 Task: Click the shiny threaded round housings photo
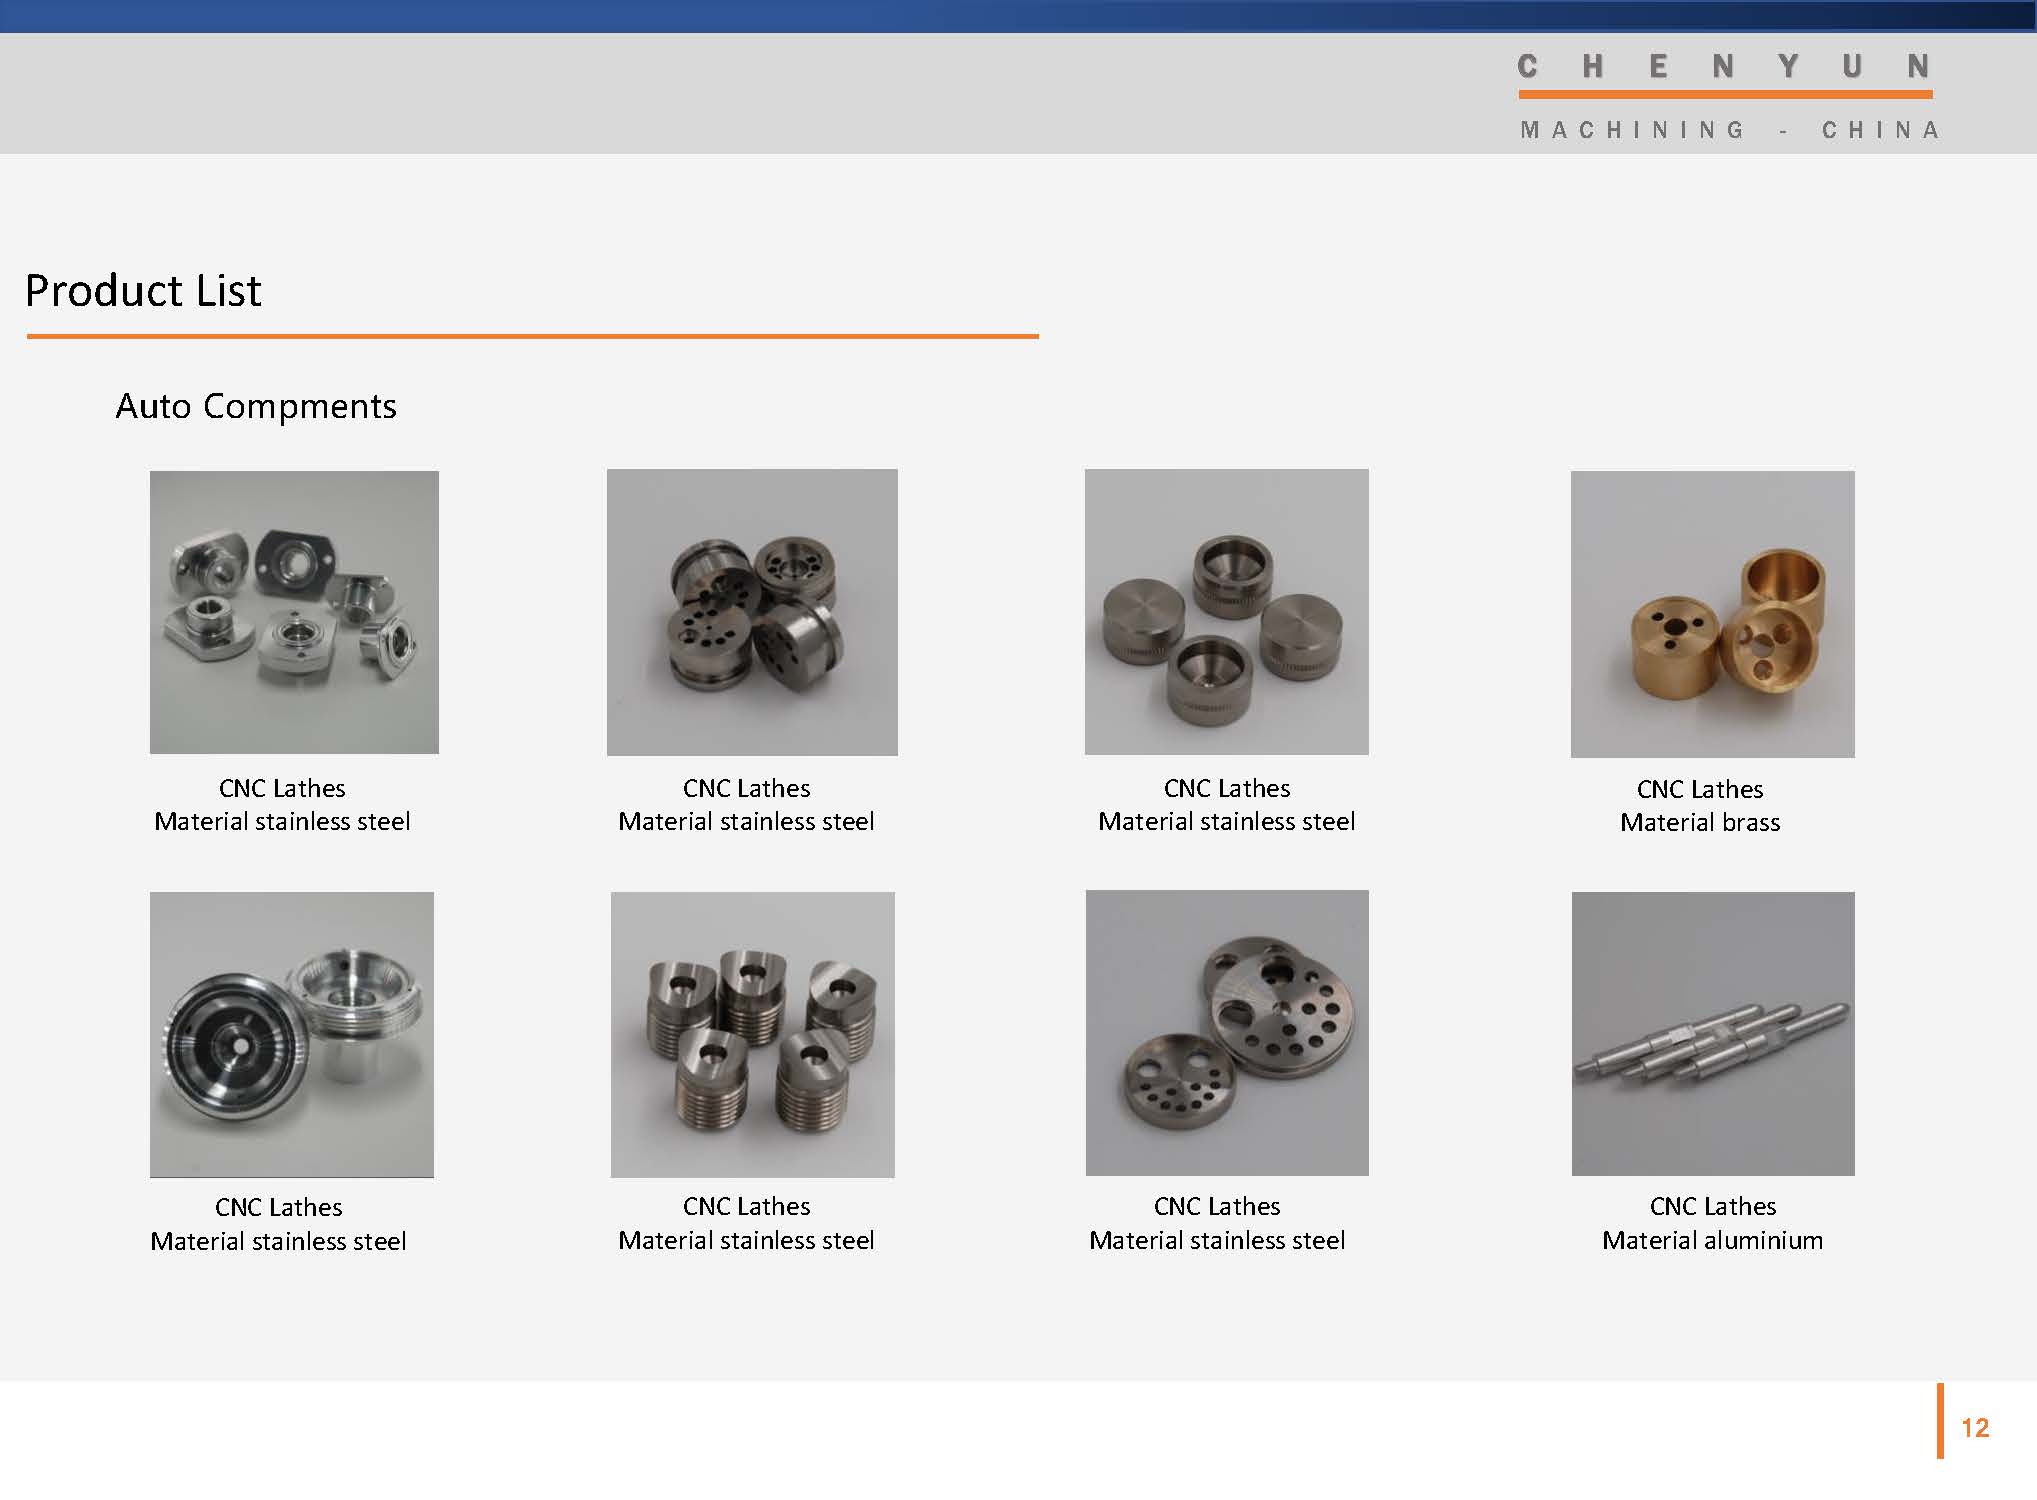click(x=292, y=1035)
